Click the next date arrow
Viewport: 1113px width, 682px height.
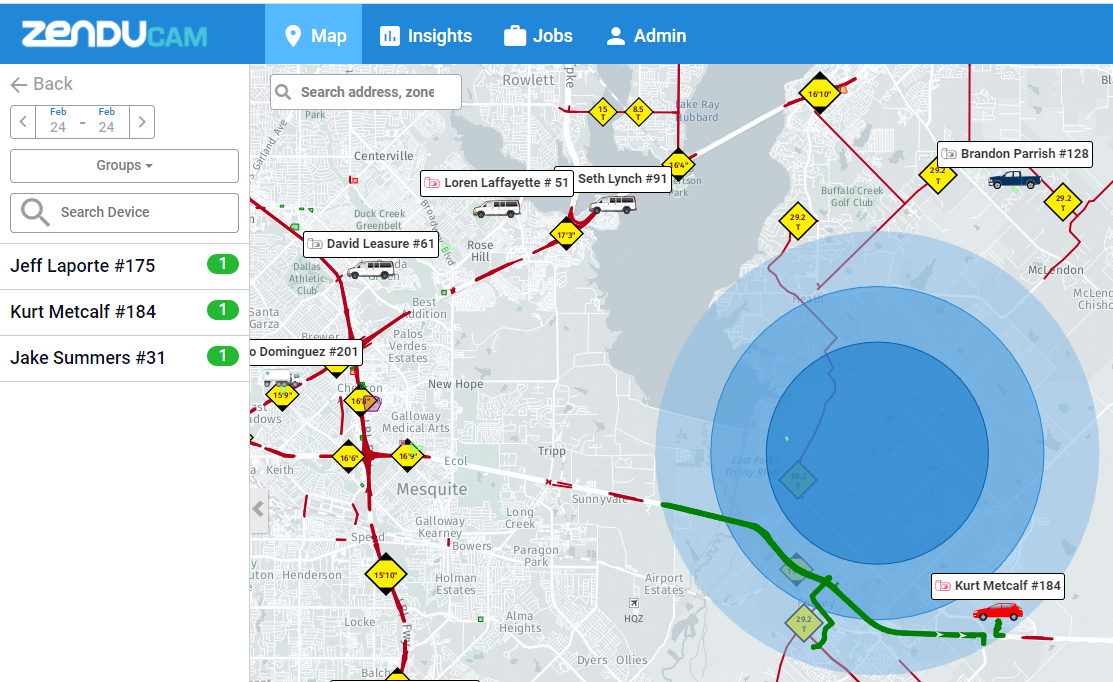pyautogui.click(x=142, y=121)
